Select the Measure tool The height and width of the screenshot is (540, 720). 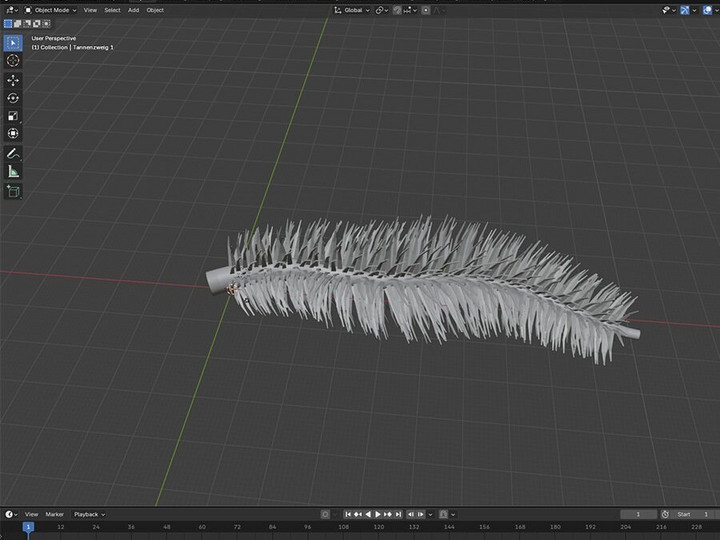pos(13,172)
